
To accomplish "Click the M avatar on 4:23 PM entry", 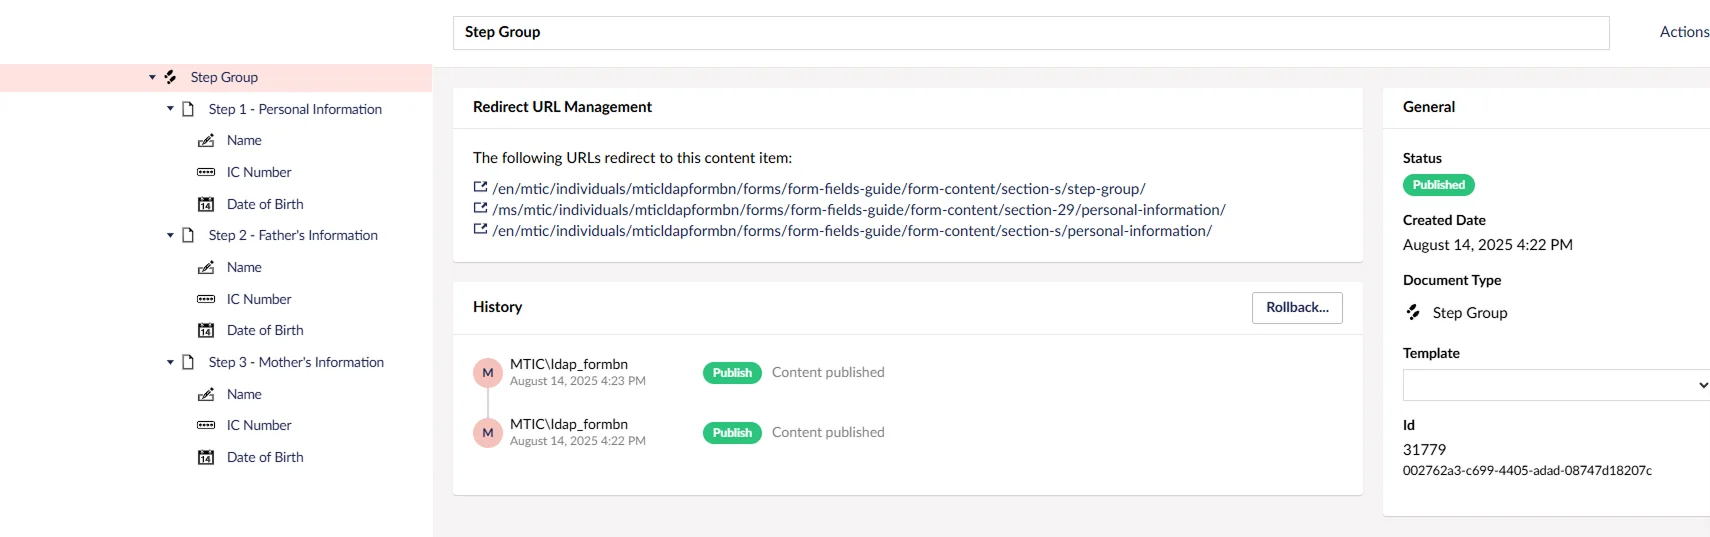I will tap(488, 373).
